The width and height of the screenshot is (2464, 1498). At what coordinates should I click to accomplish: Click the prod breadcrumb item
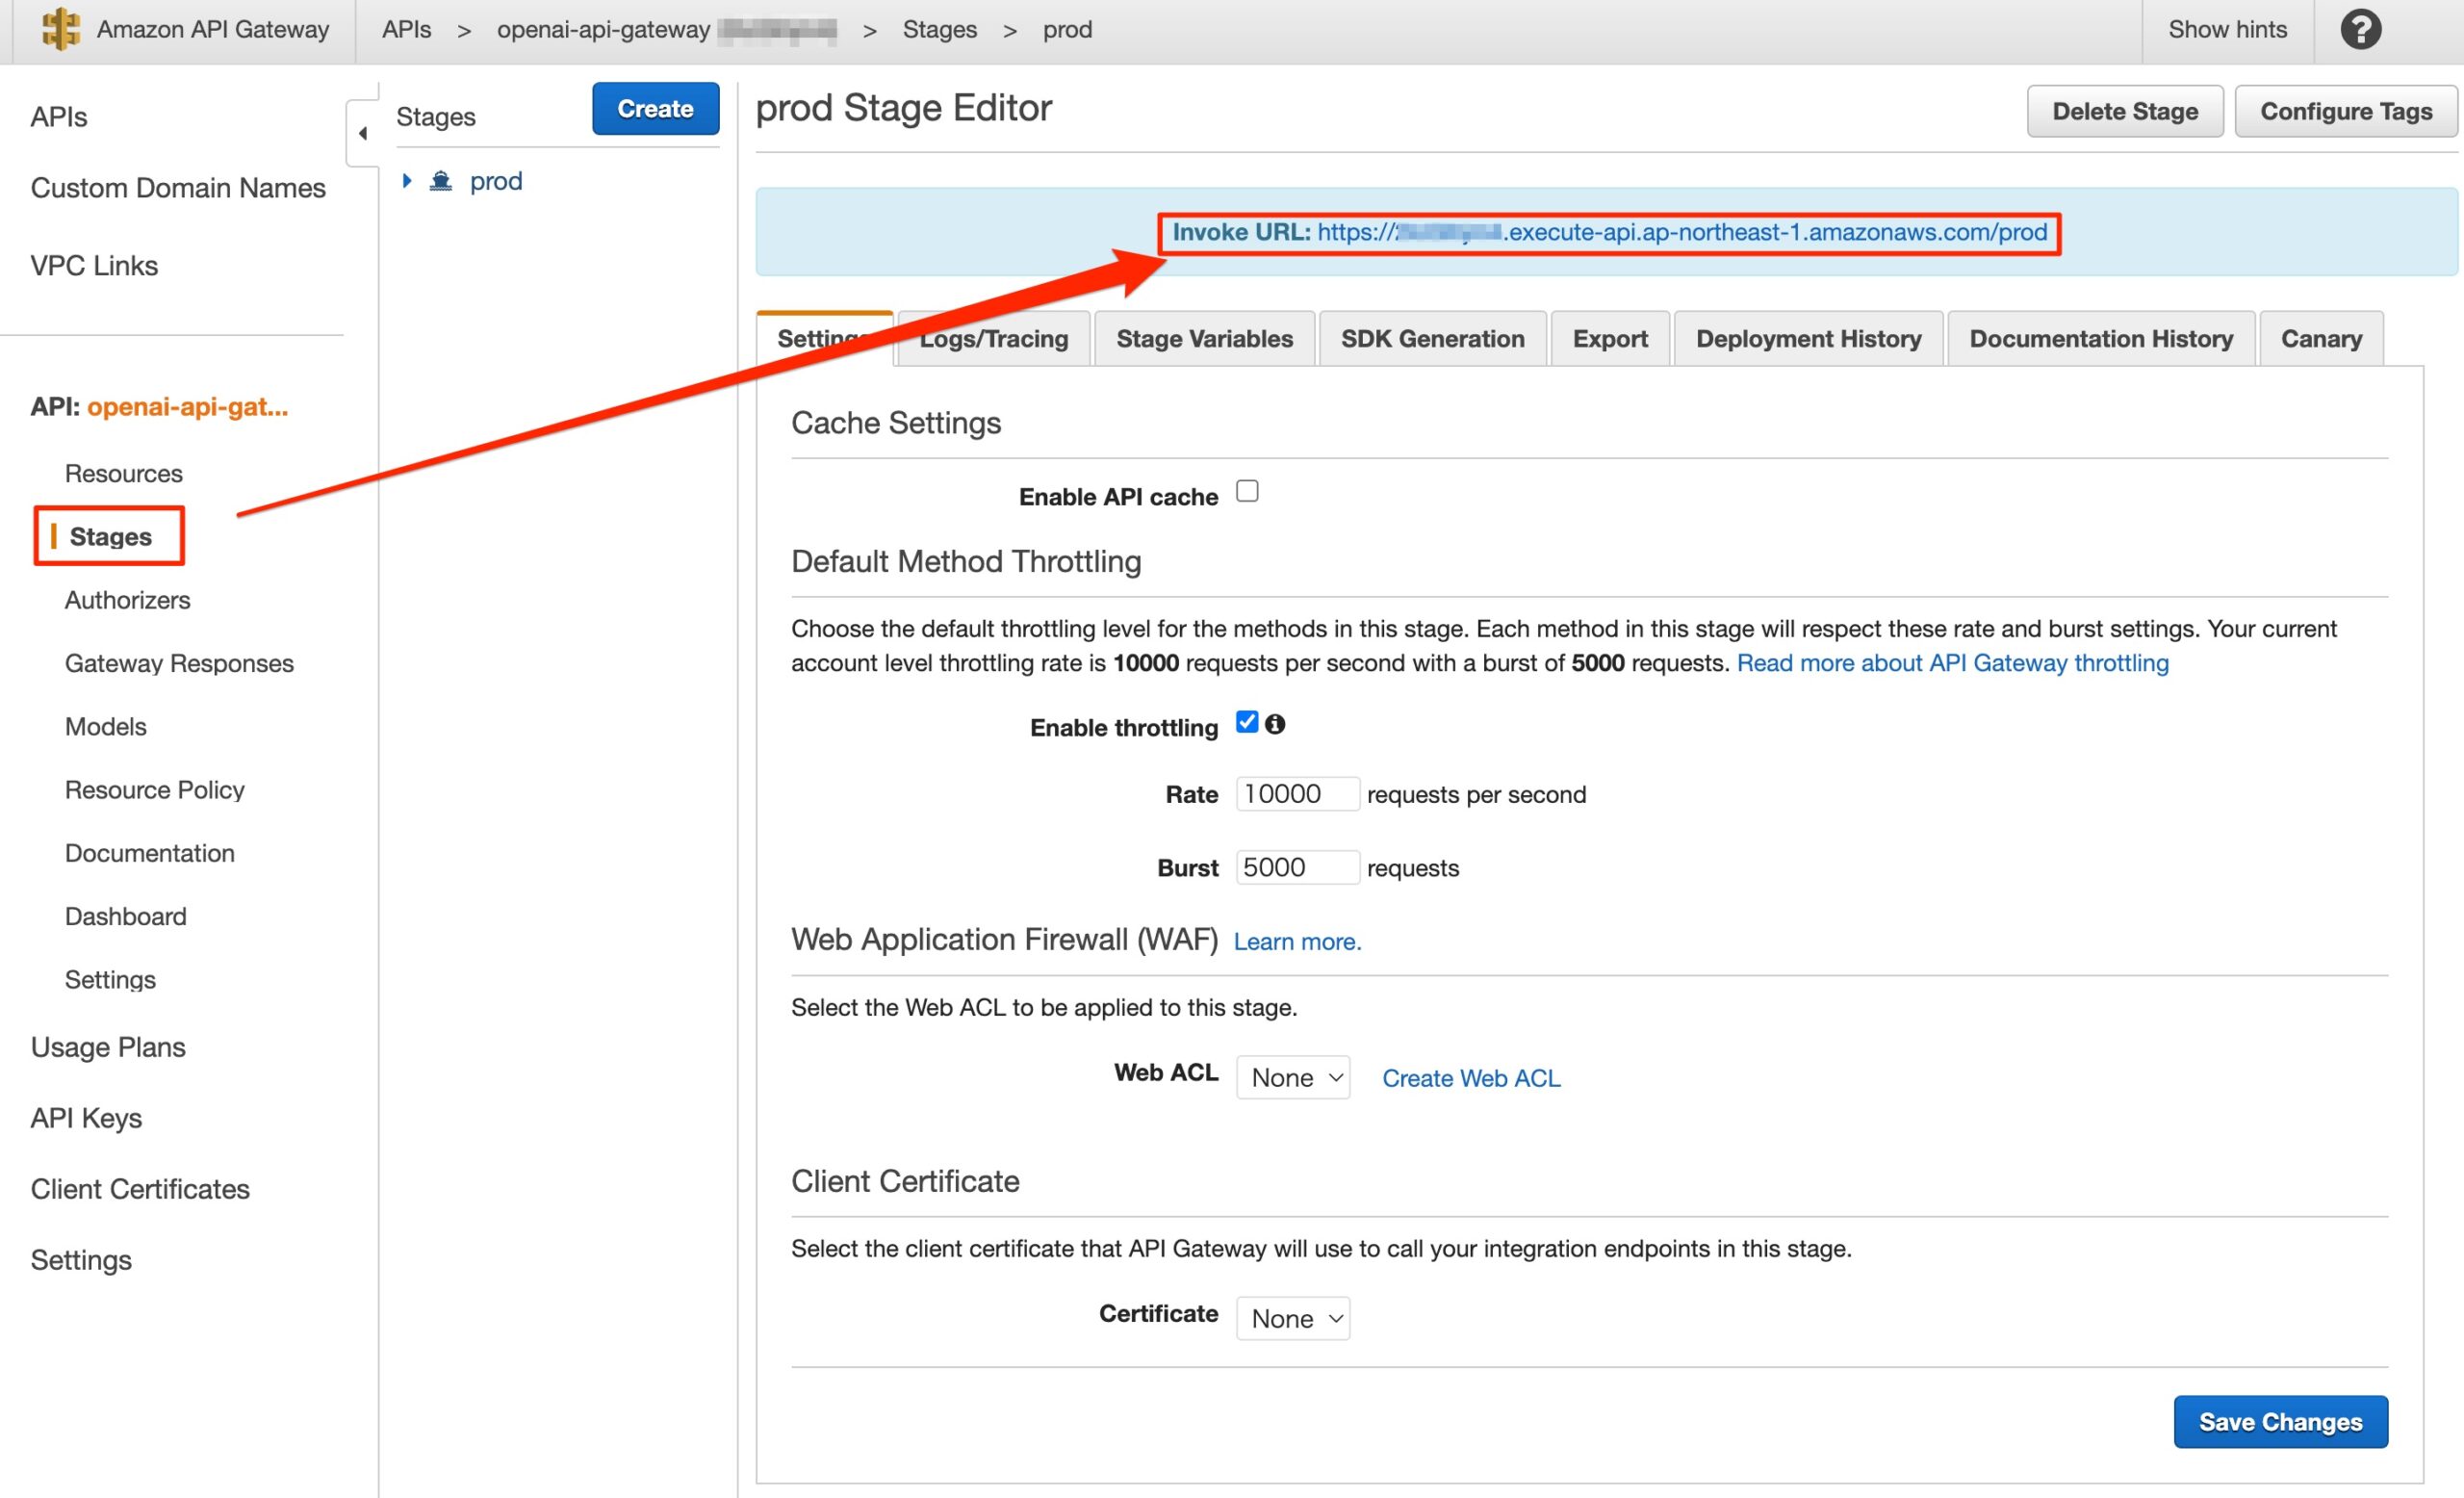pos(1067,30)
